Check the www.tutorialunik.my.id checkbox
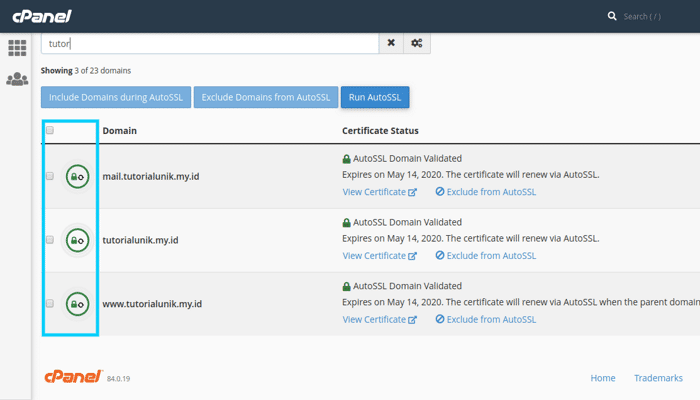 [50, 304]
